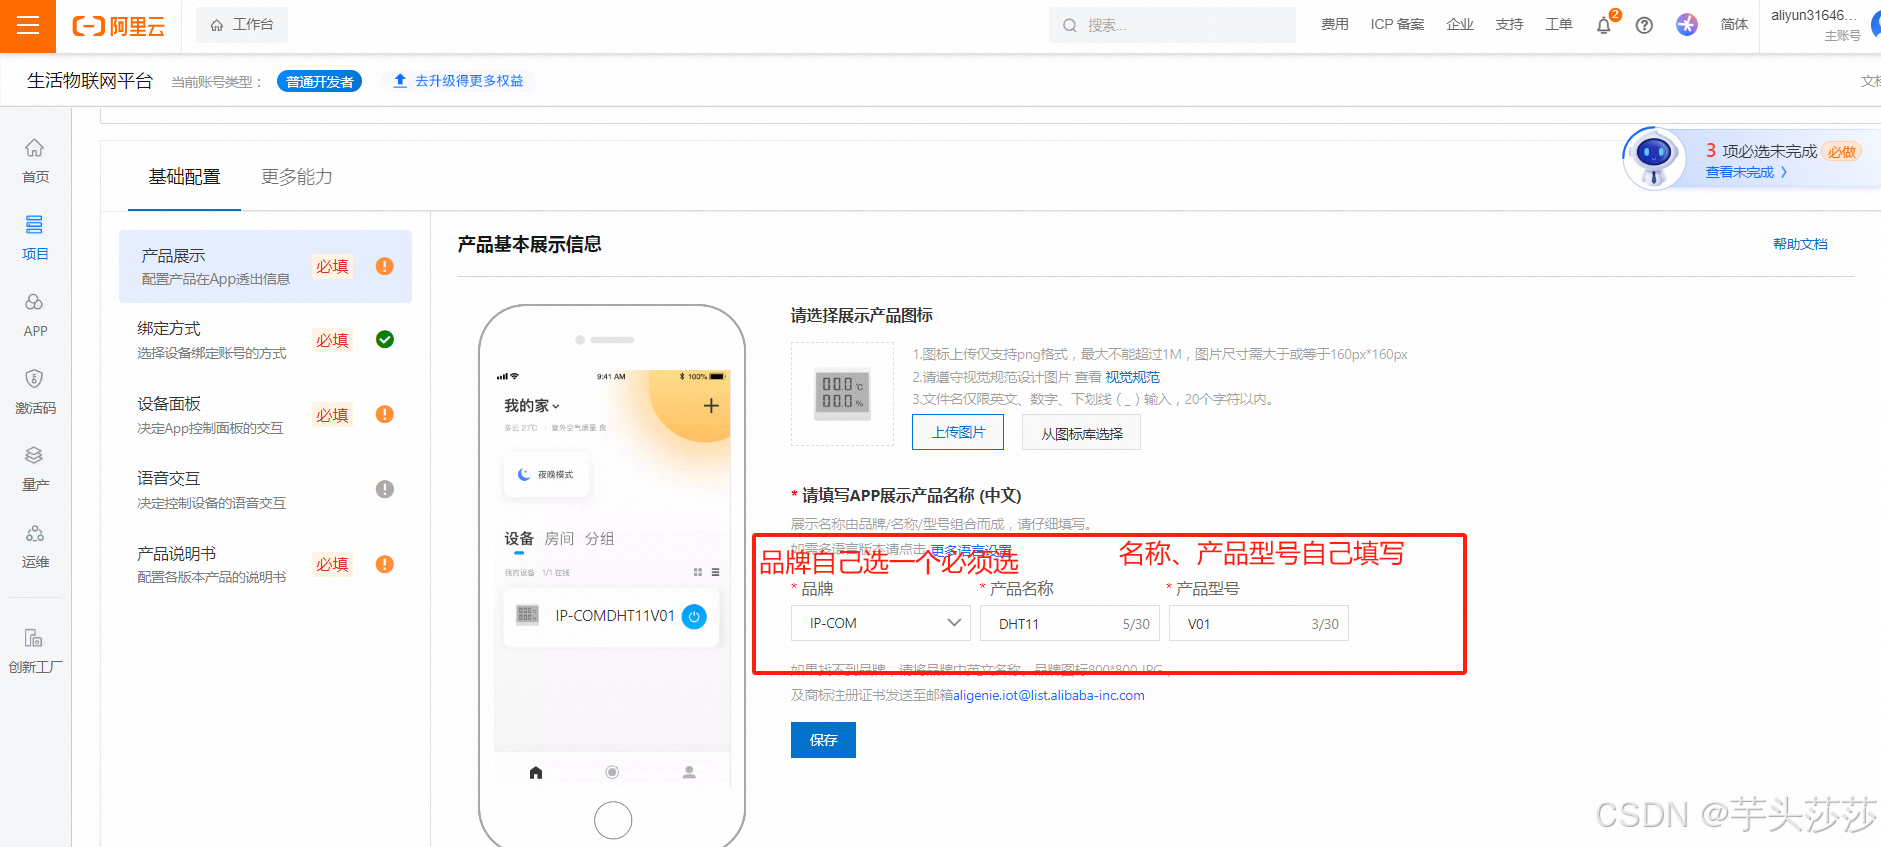Open the notification bell

pos(1604,26)
